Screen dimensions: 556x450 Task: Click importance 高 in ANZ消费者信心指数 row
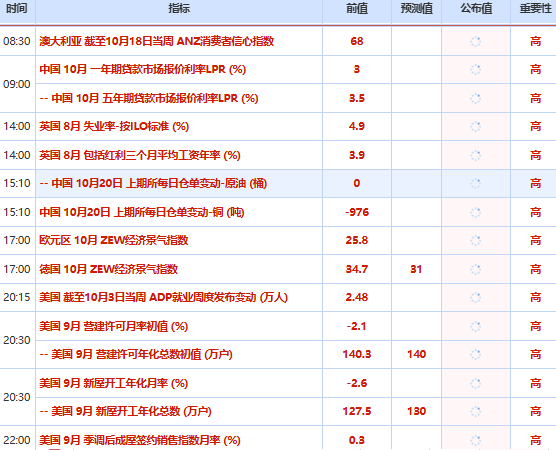[535, 41]
